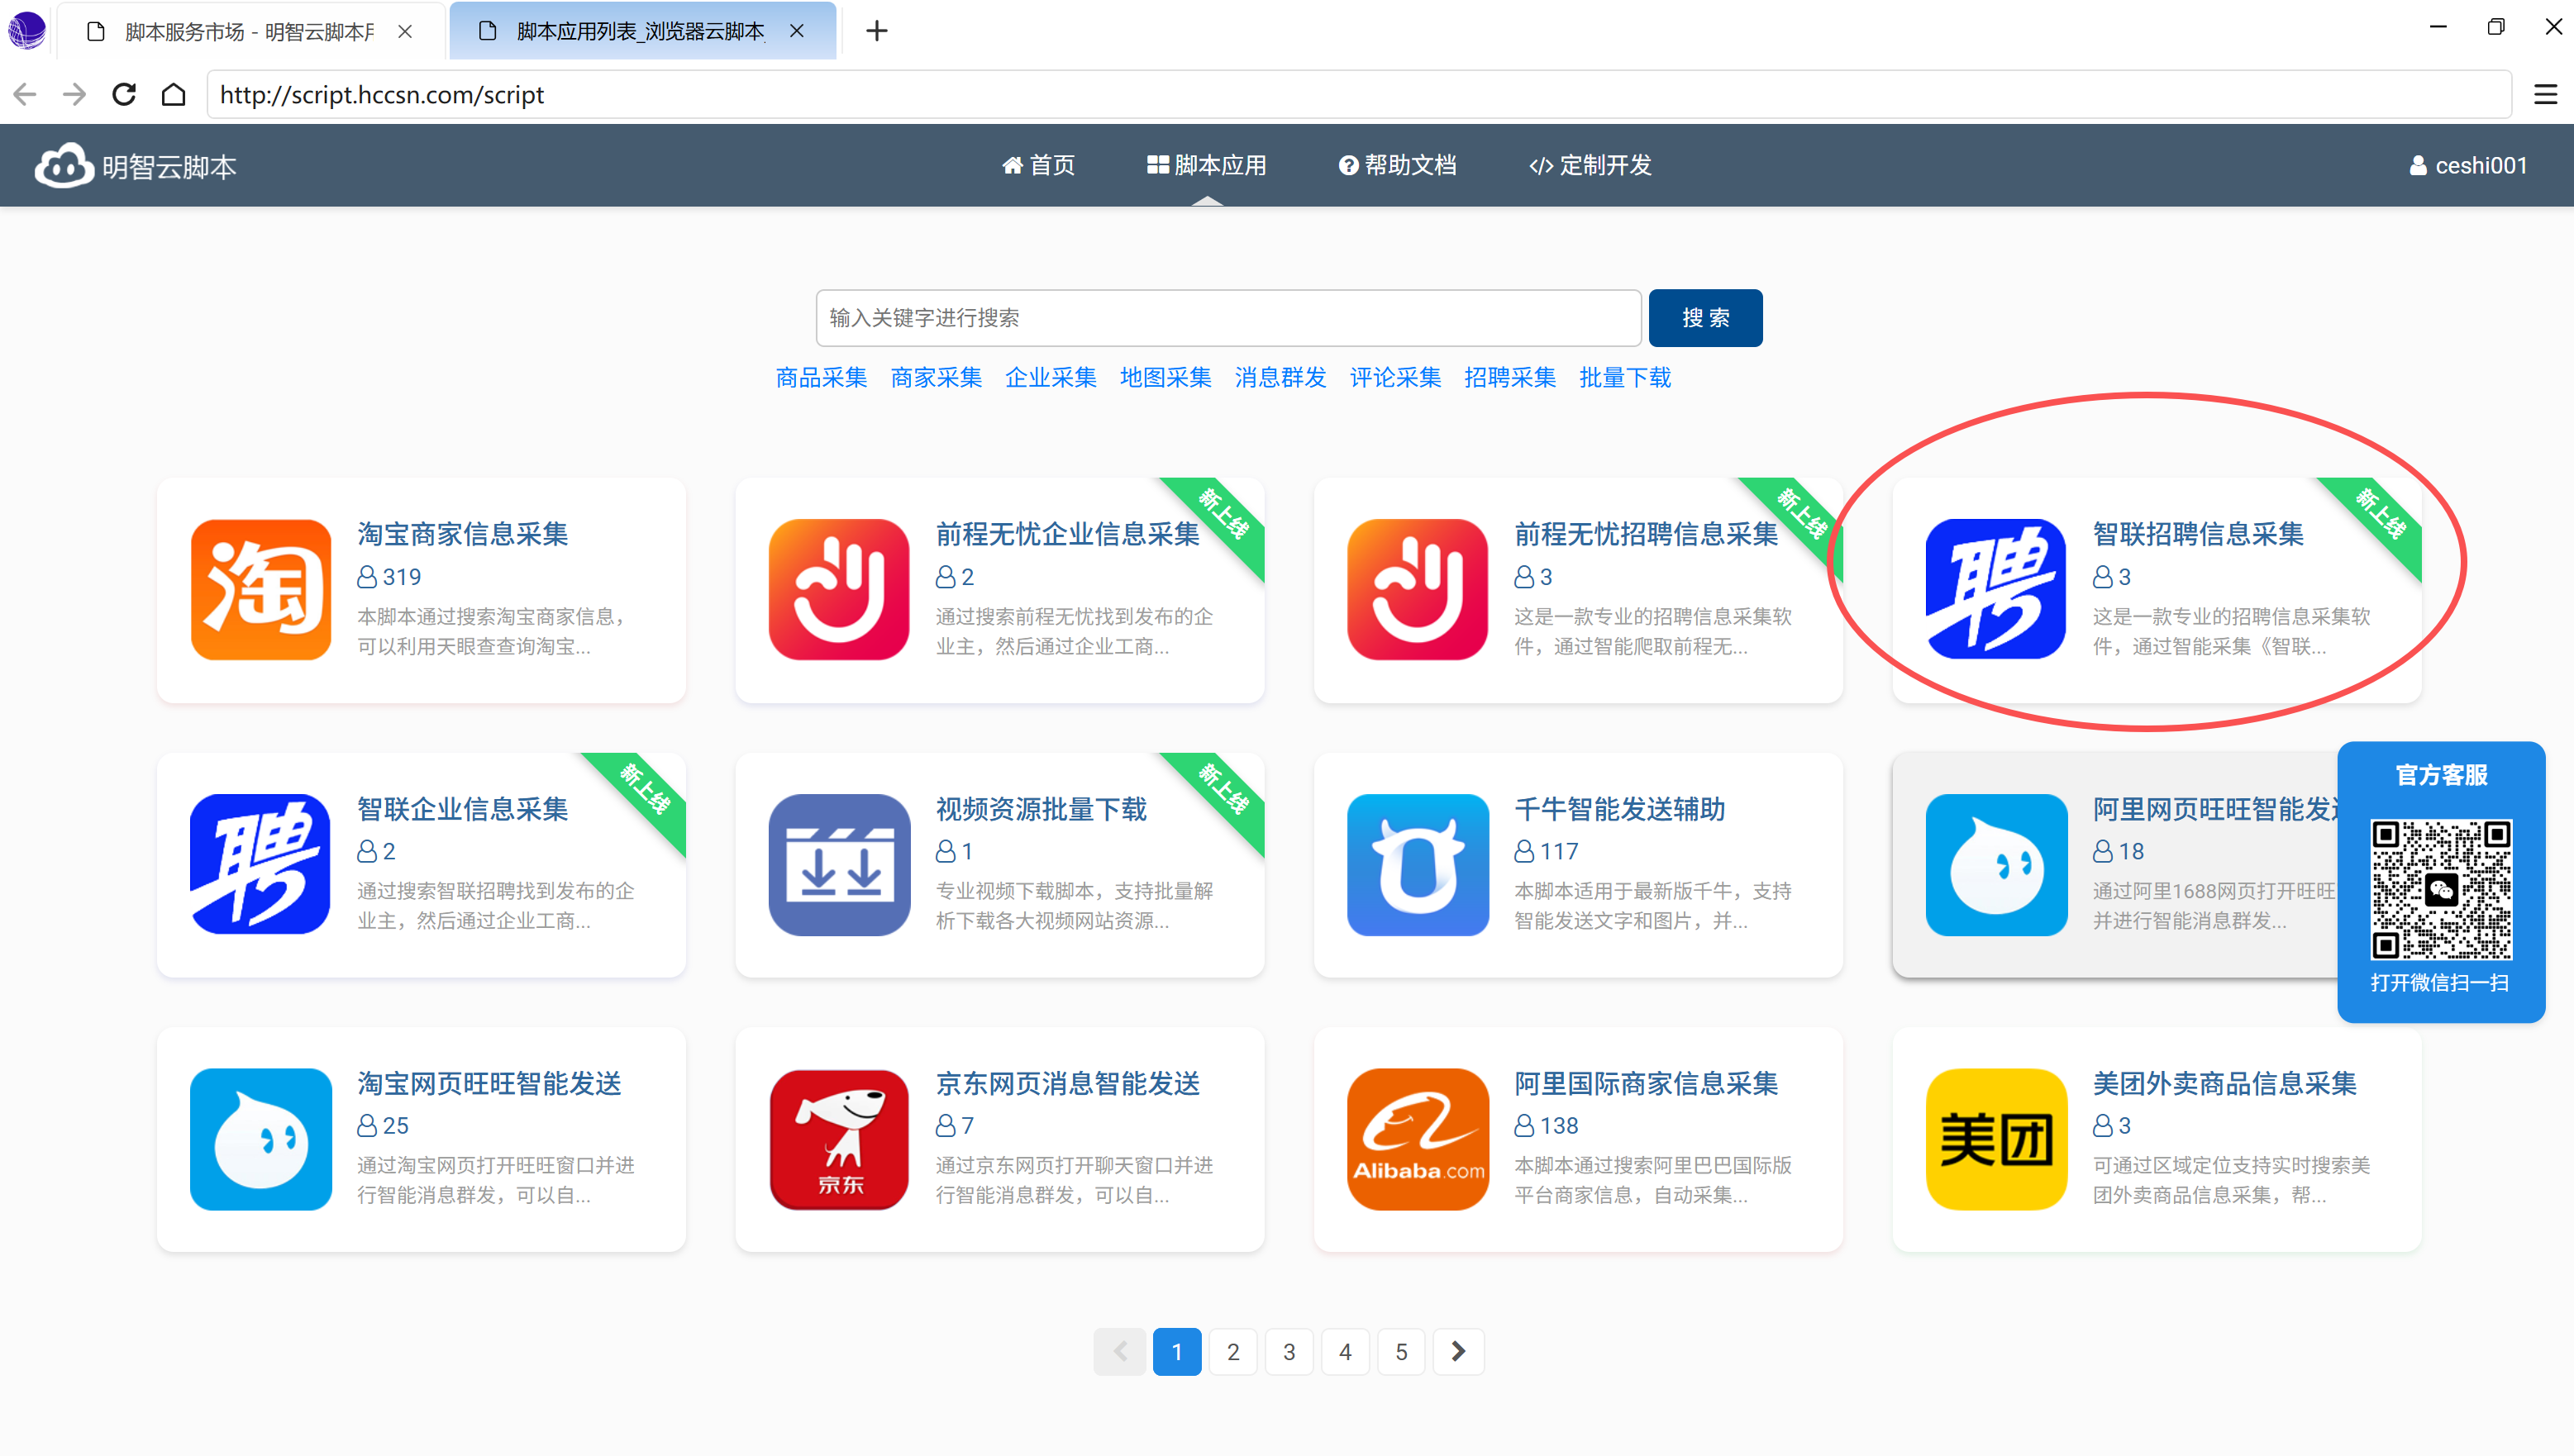Image resolution: width=2574 pixels, height=1456 pixels.
Task: Open 阿里国际商家信息采集 title link
Action: tap(1646, 1084)
